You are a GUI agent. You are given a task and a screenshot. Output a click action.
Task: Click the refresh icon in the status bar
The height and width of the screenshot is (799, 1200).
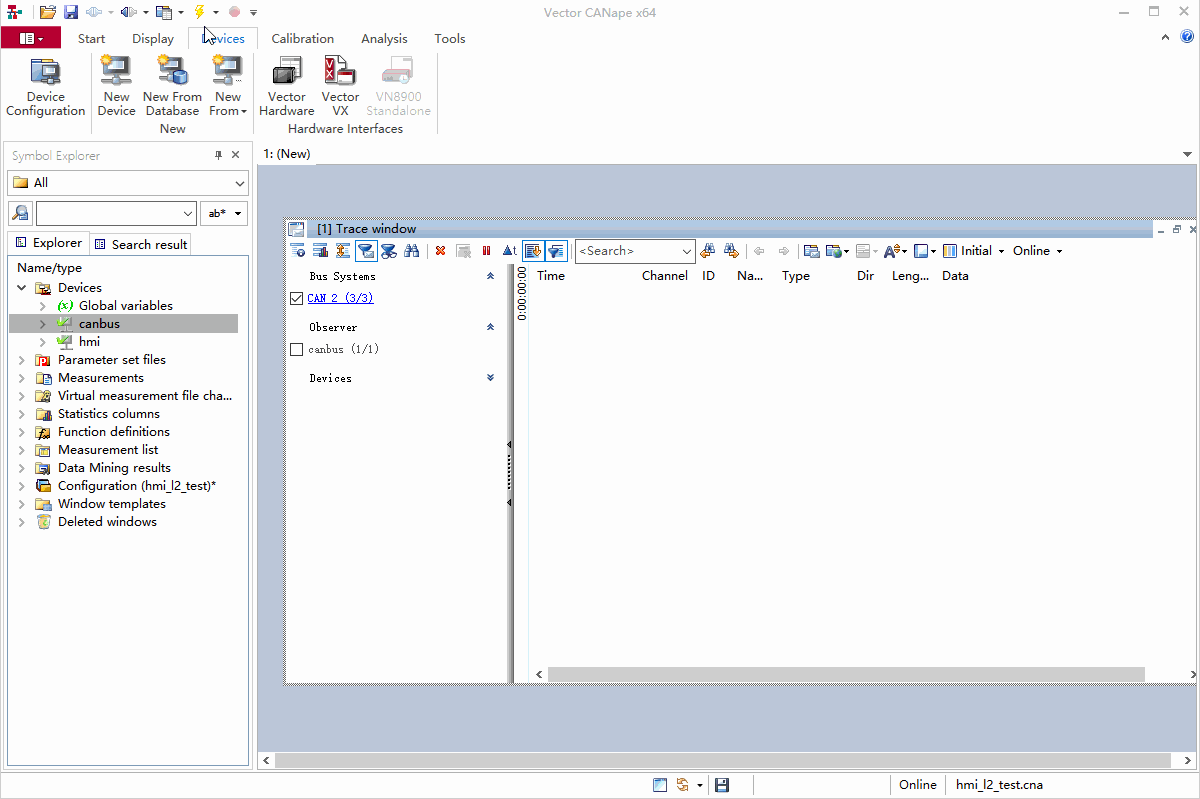[683, 785]
